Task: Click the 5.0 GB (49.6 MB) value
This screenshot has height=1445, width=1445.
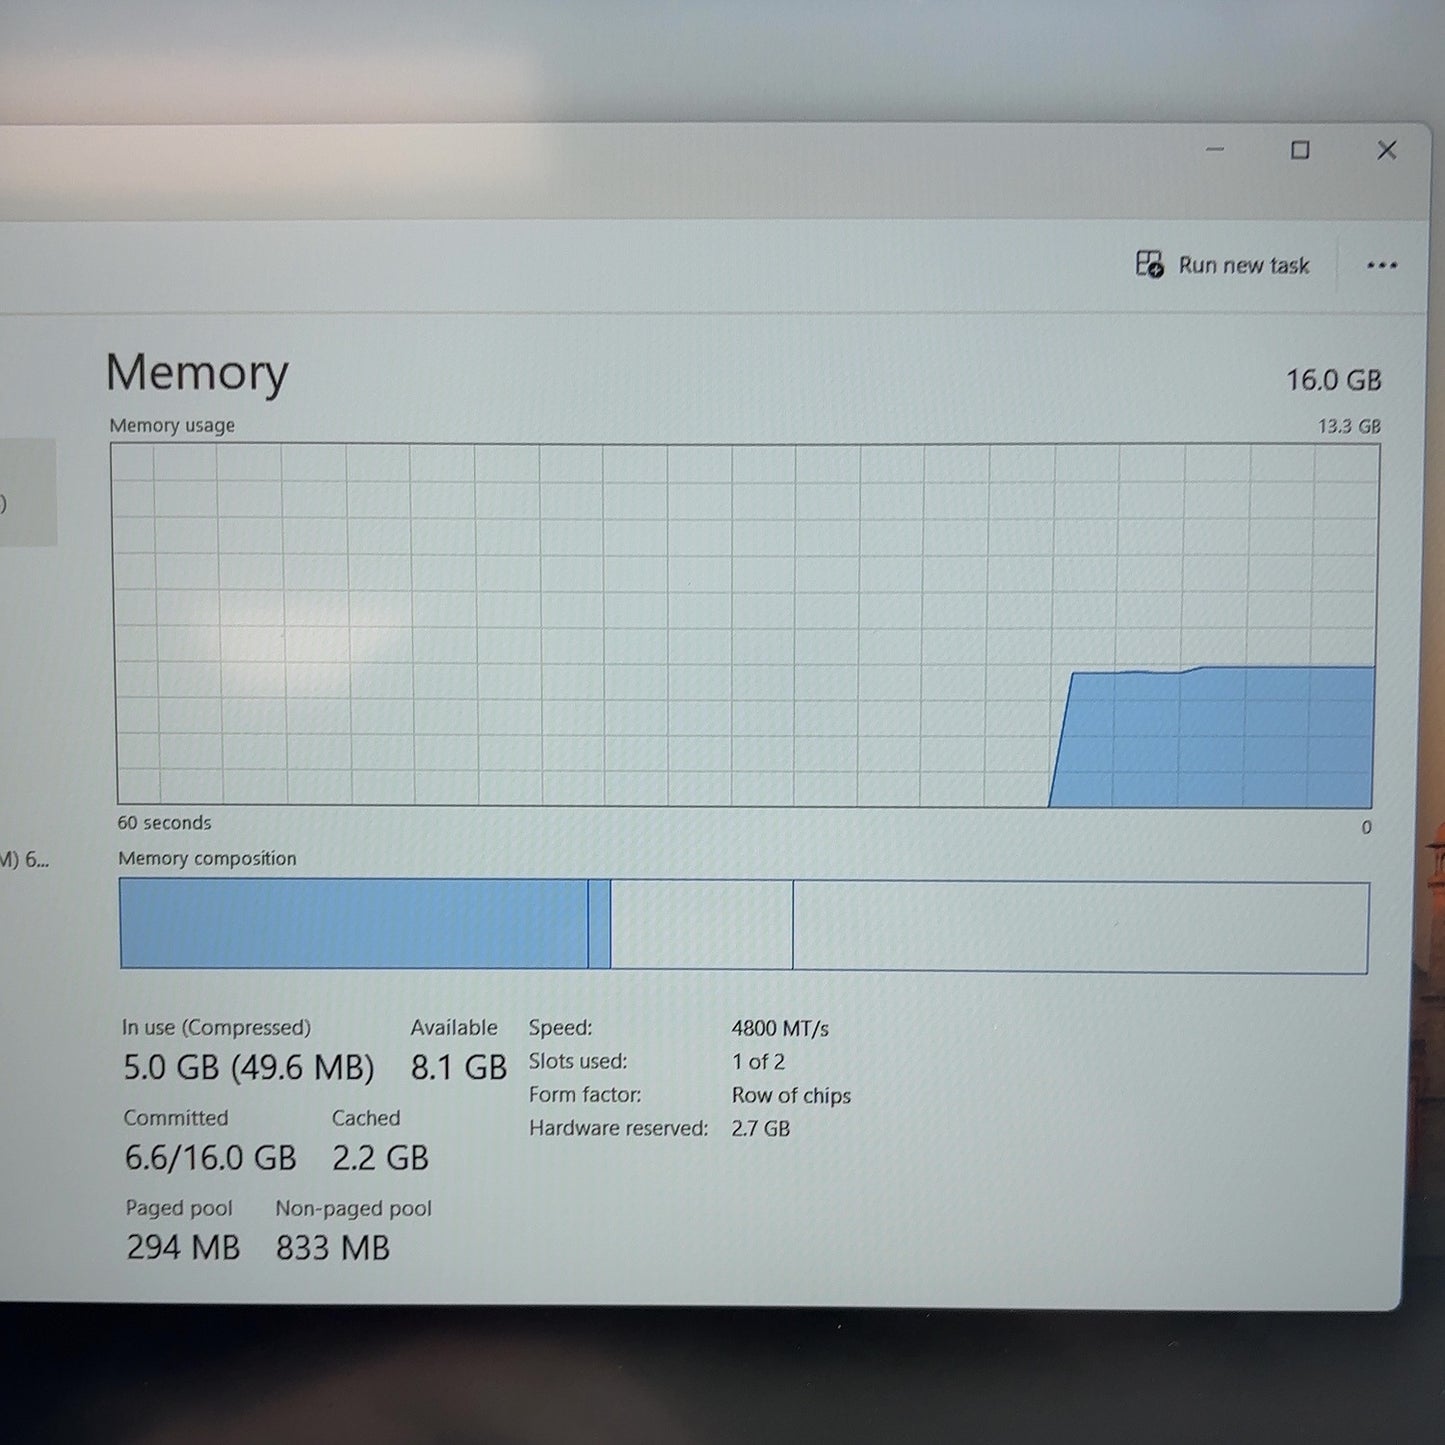Action: [248, 1067]
